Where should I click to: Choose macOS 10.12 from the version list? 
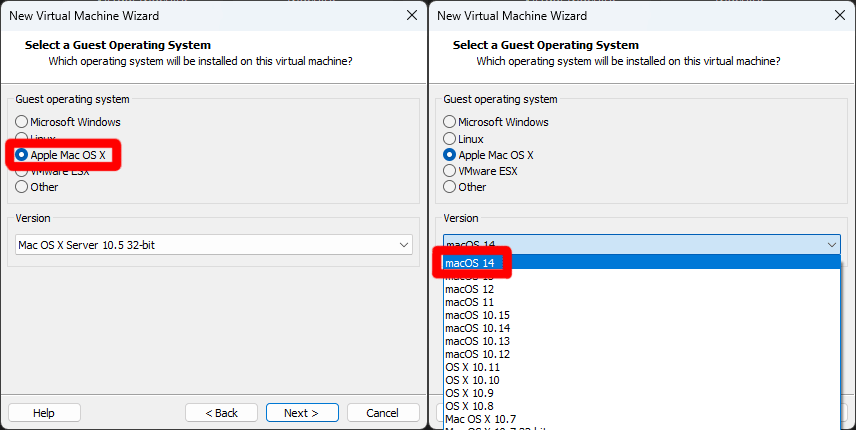[x=642, y=355]
